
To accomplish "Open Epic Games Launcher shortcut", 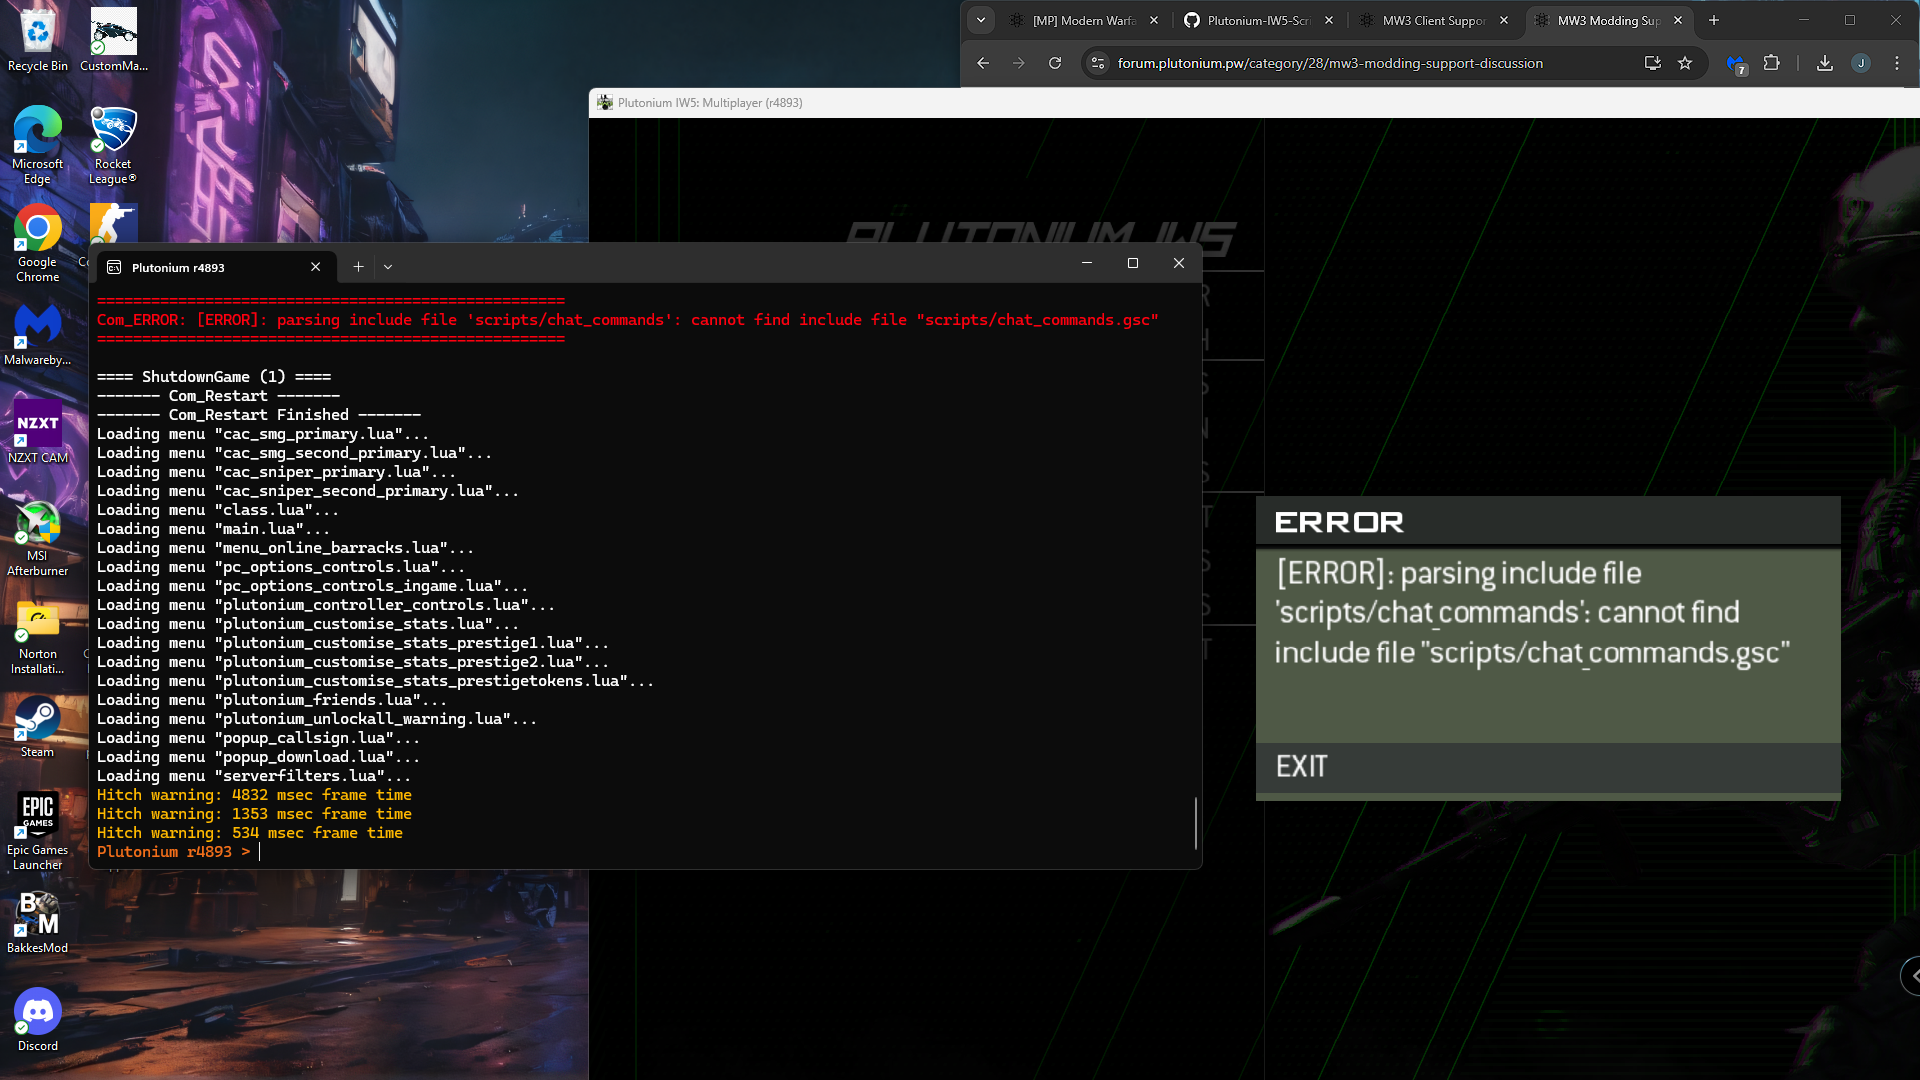I will pos(37,831).
